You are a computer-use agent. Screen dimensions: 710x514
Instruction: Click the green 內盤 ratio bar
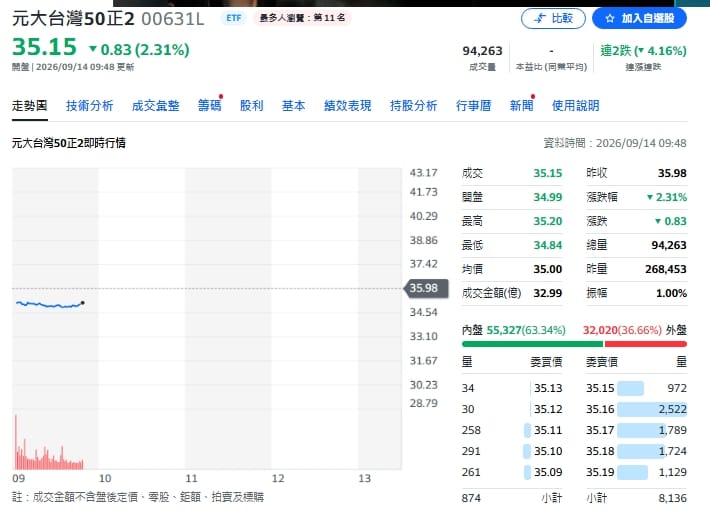tap(532, 344)
